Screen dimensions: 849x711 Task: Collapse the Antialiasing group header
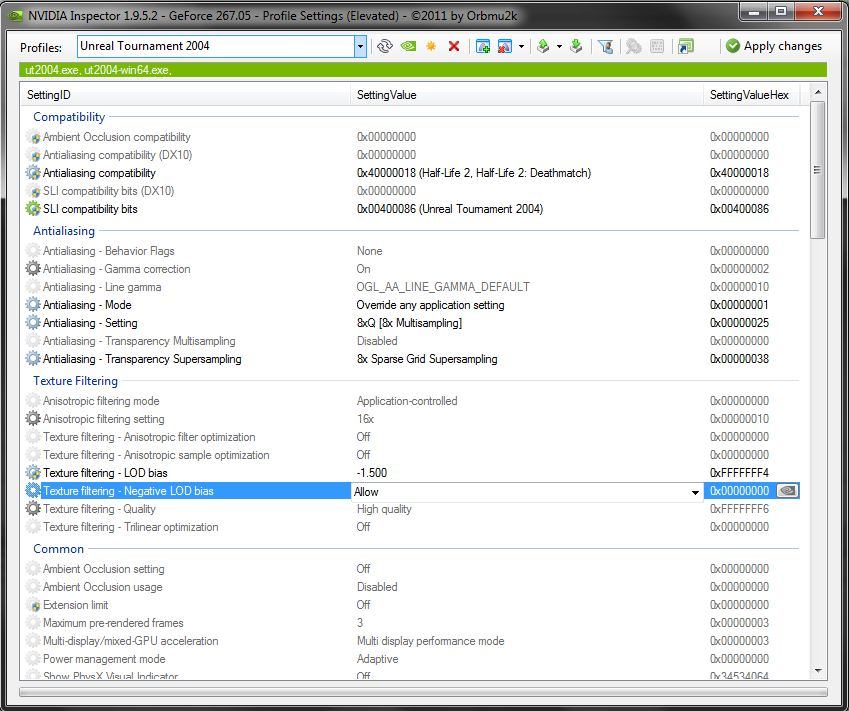click(x=64, y=231)
